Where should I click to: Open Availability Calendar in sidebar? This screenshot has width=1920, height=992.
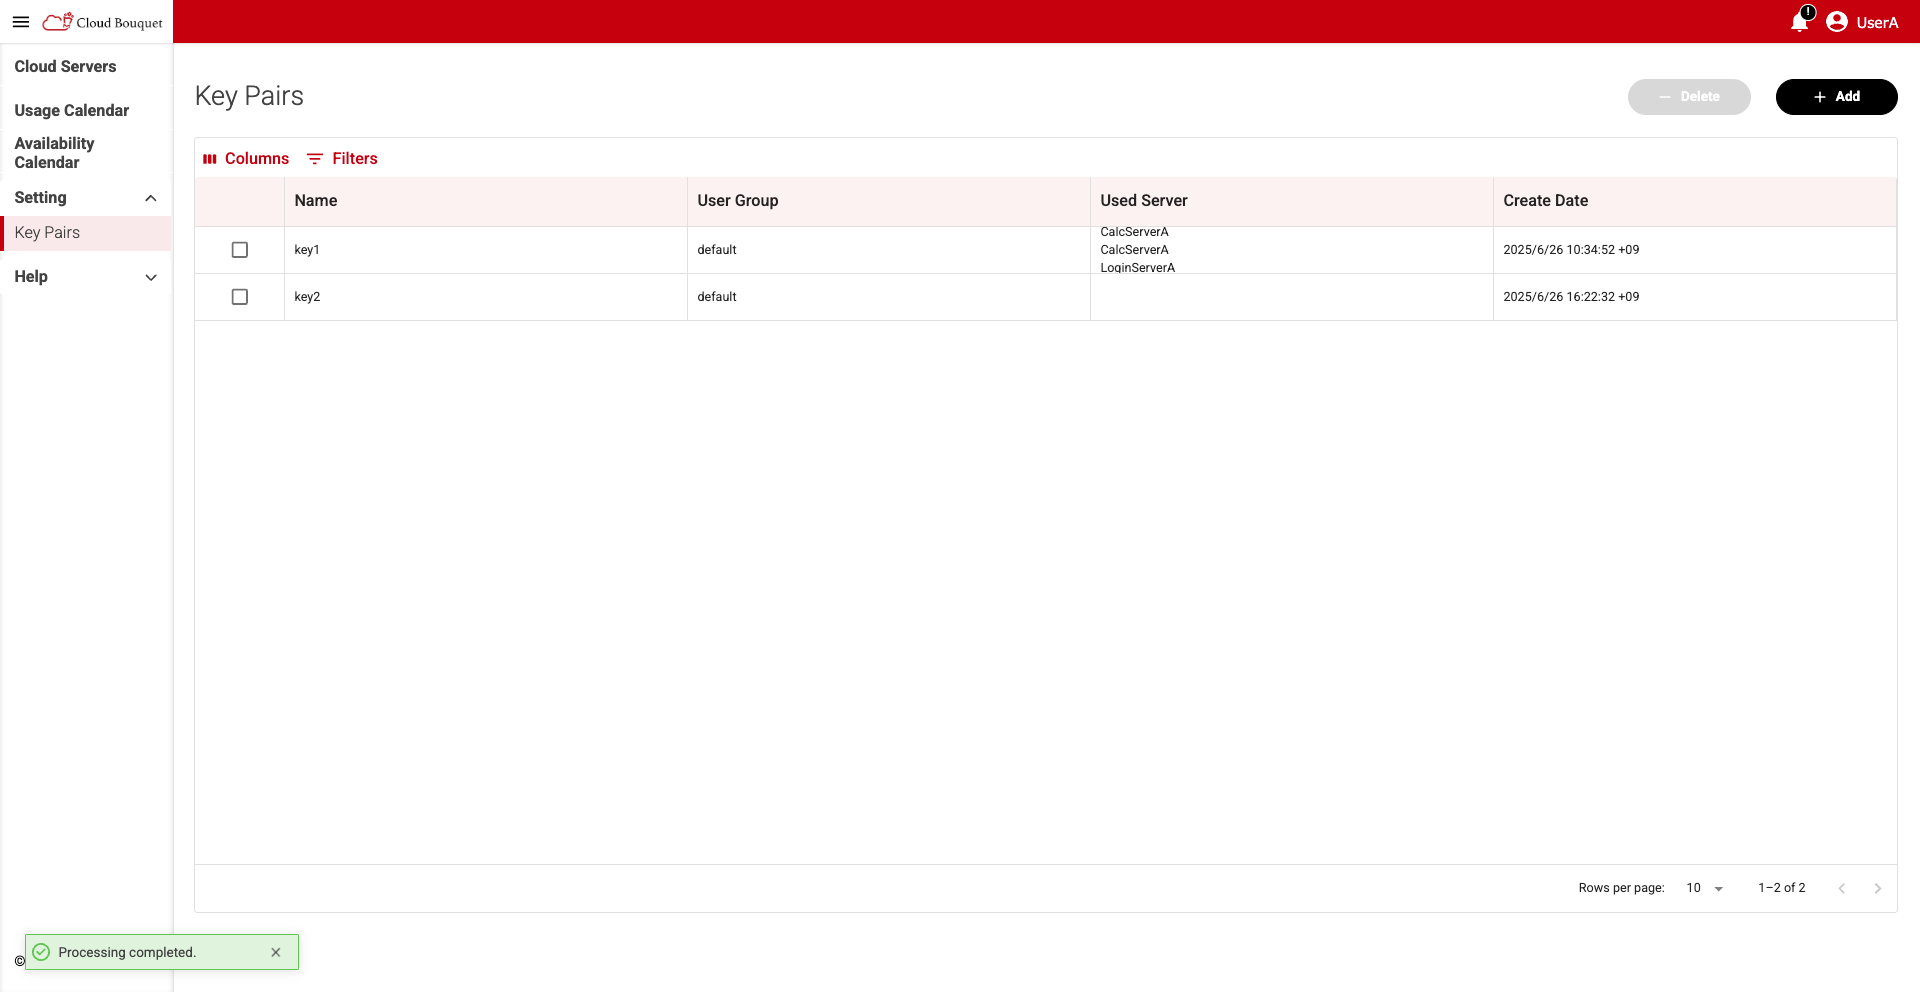coord(54,153)
